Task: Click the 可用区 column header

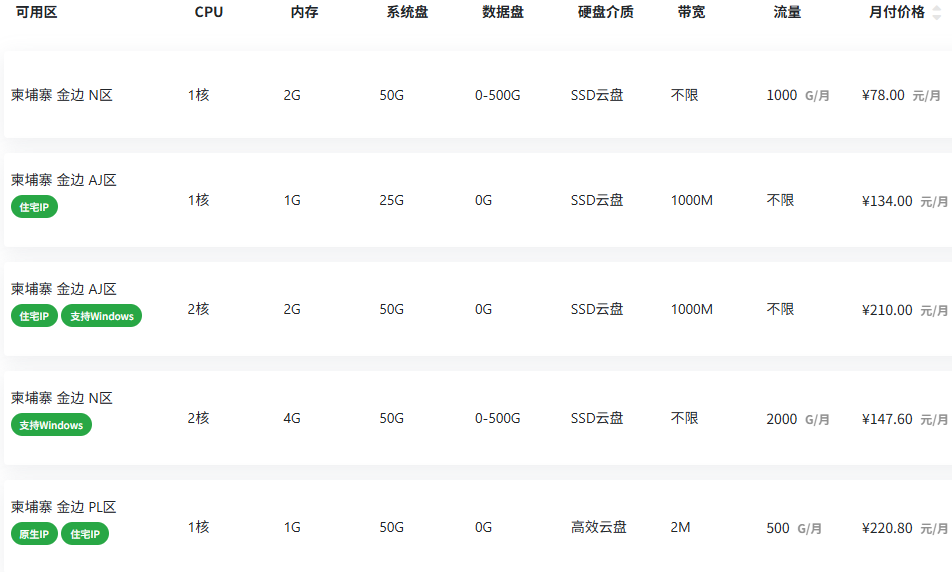Action: click(36, 13)
